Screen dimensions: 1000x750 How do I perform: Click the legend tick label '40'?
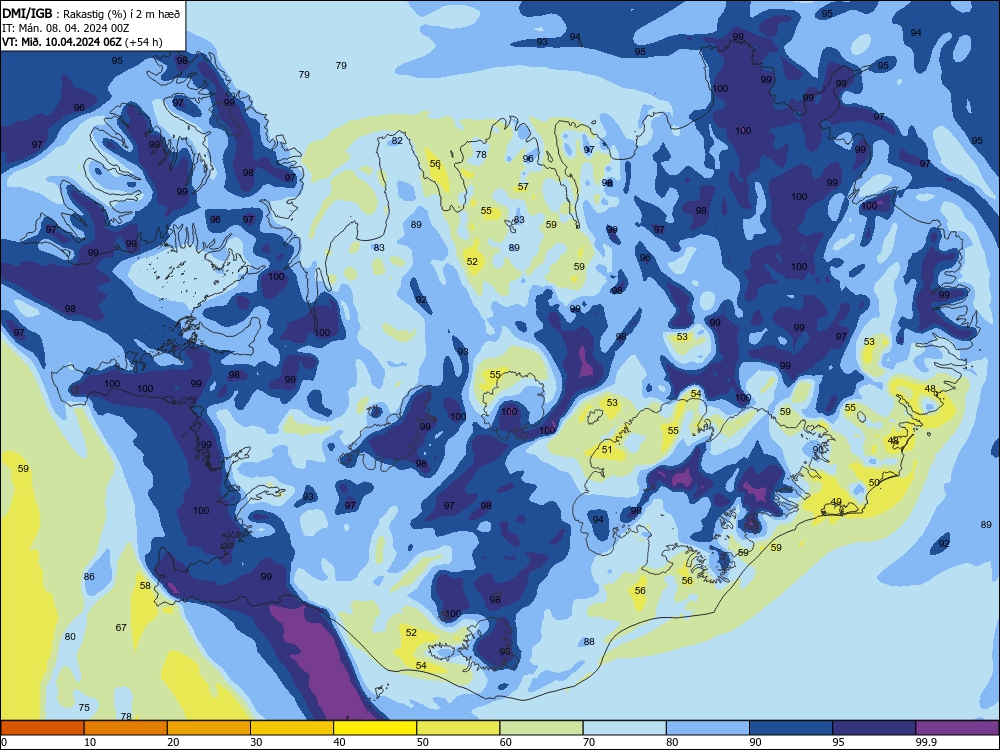[x=339, y=742]
